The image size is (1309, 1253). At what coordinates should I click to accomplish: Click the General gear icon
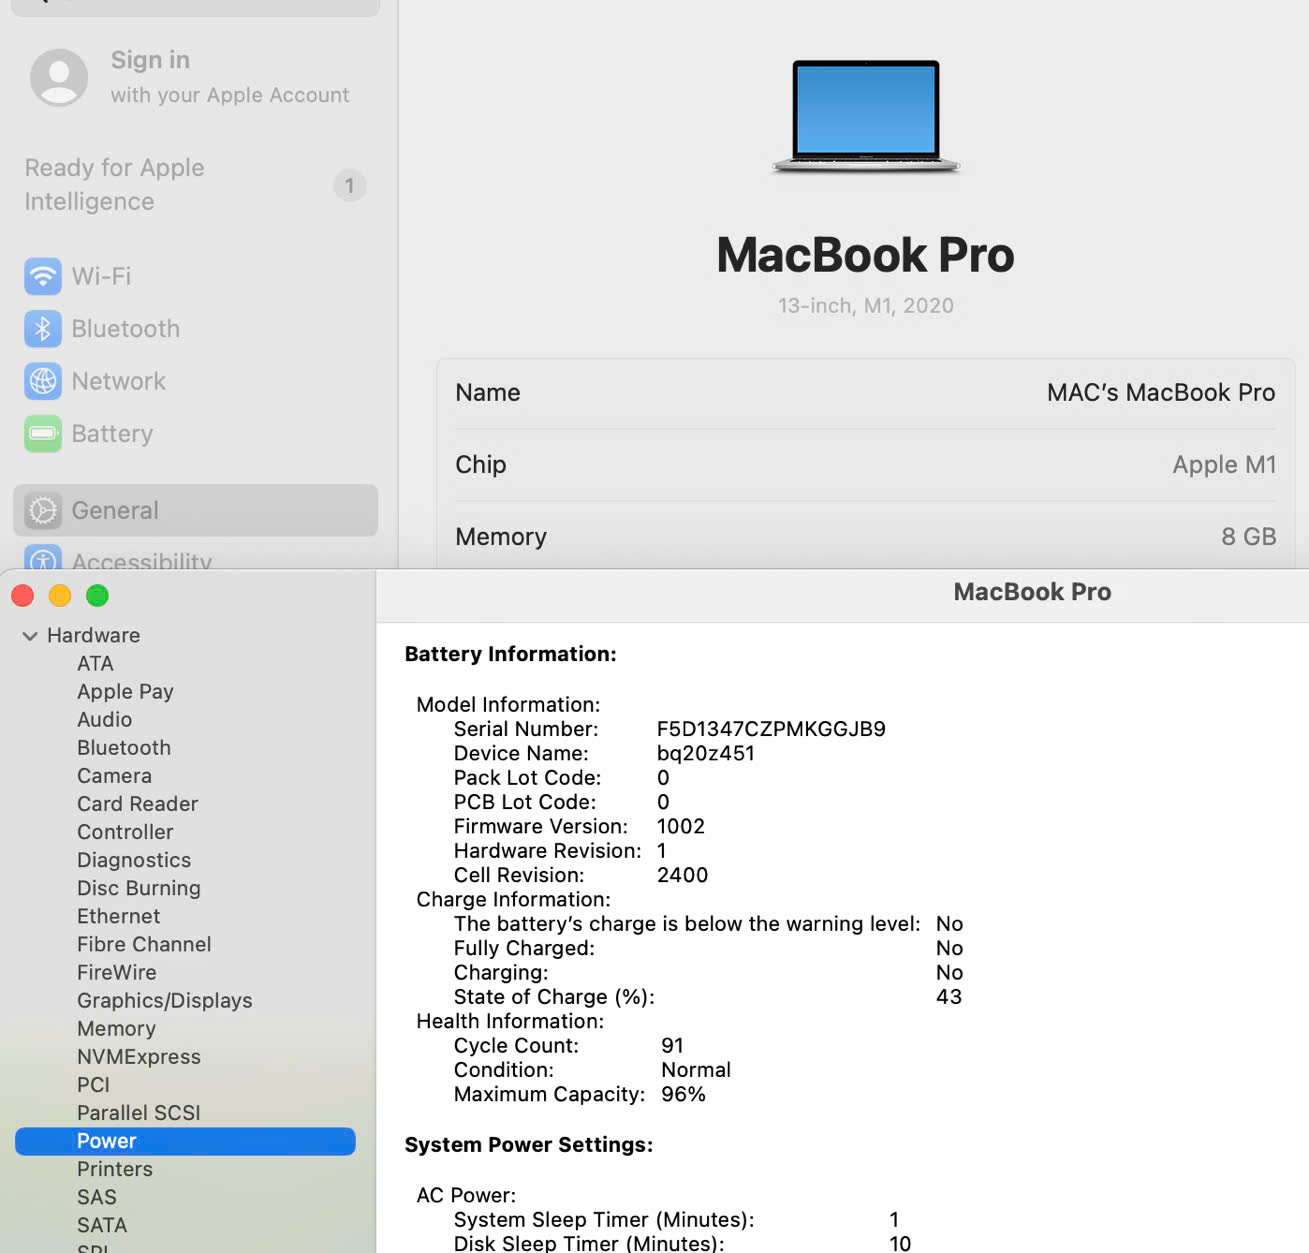43,511
